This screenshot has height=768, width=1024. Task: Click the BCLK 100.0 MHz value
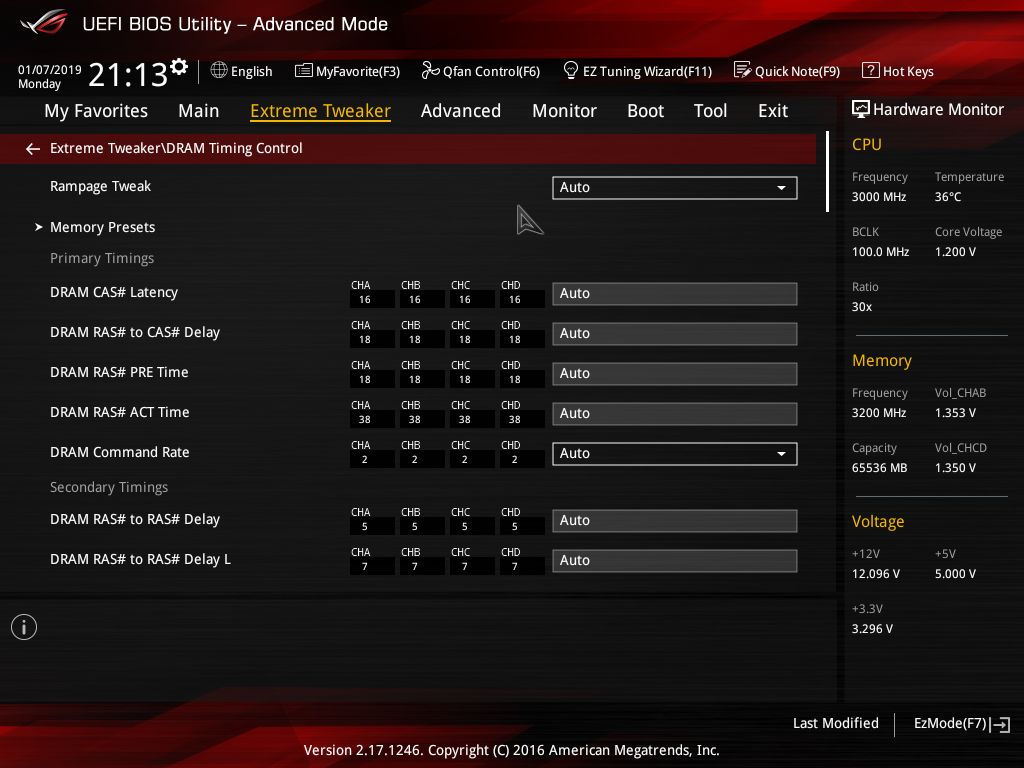click(880, 251)
